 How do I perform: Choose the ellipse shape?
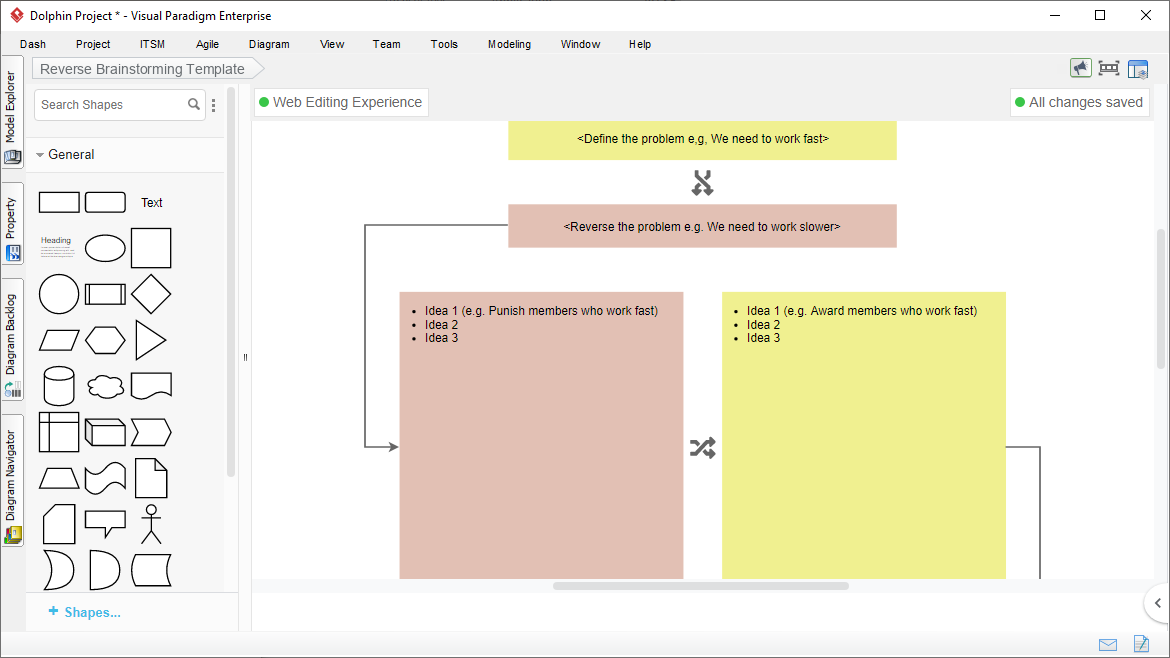(105, 248)
